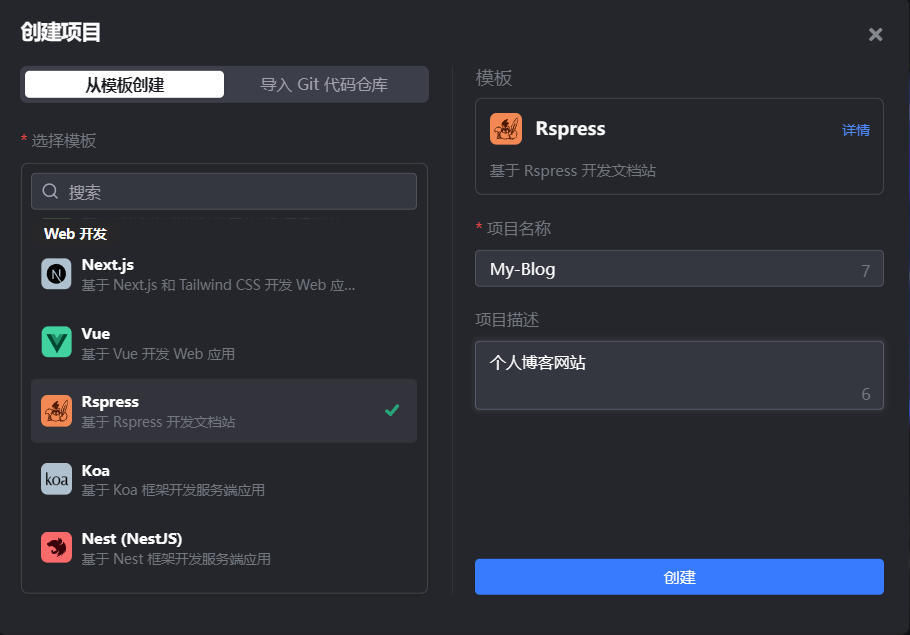Click the 项目描述 text area with 个人博客网站
The height and width of the screenshot is (635, 910).
coord(679,376)
